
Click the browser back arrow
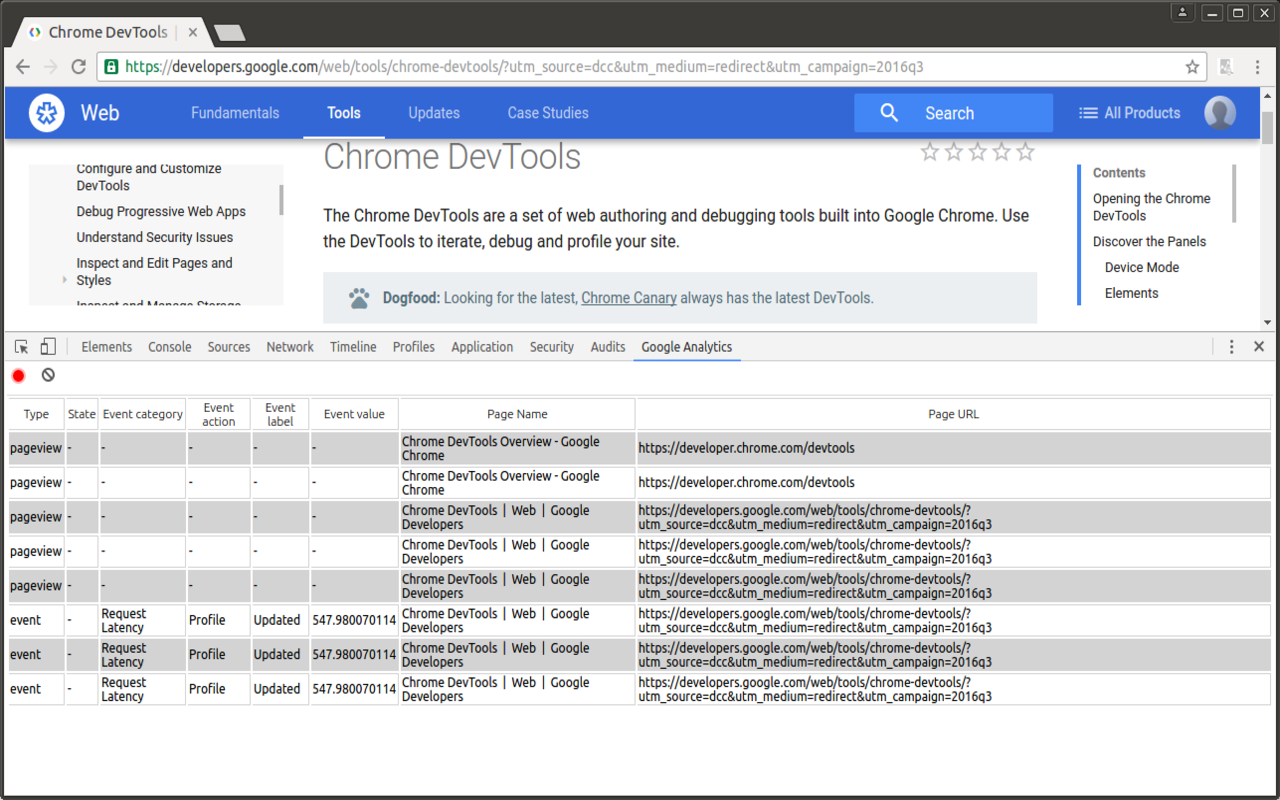[x=23, y=67]
